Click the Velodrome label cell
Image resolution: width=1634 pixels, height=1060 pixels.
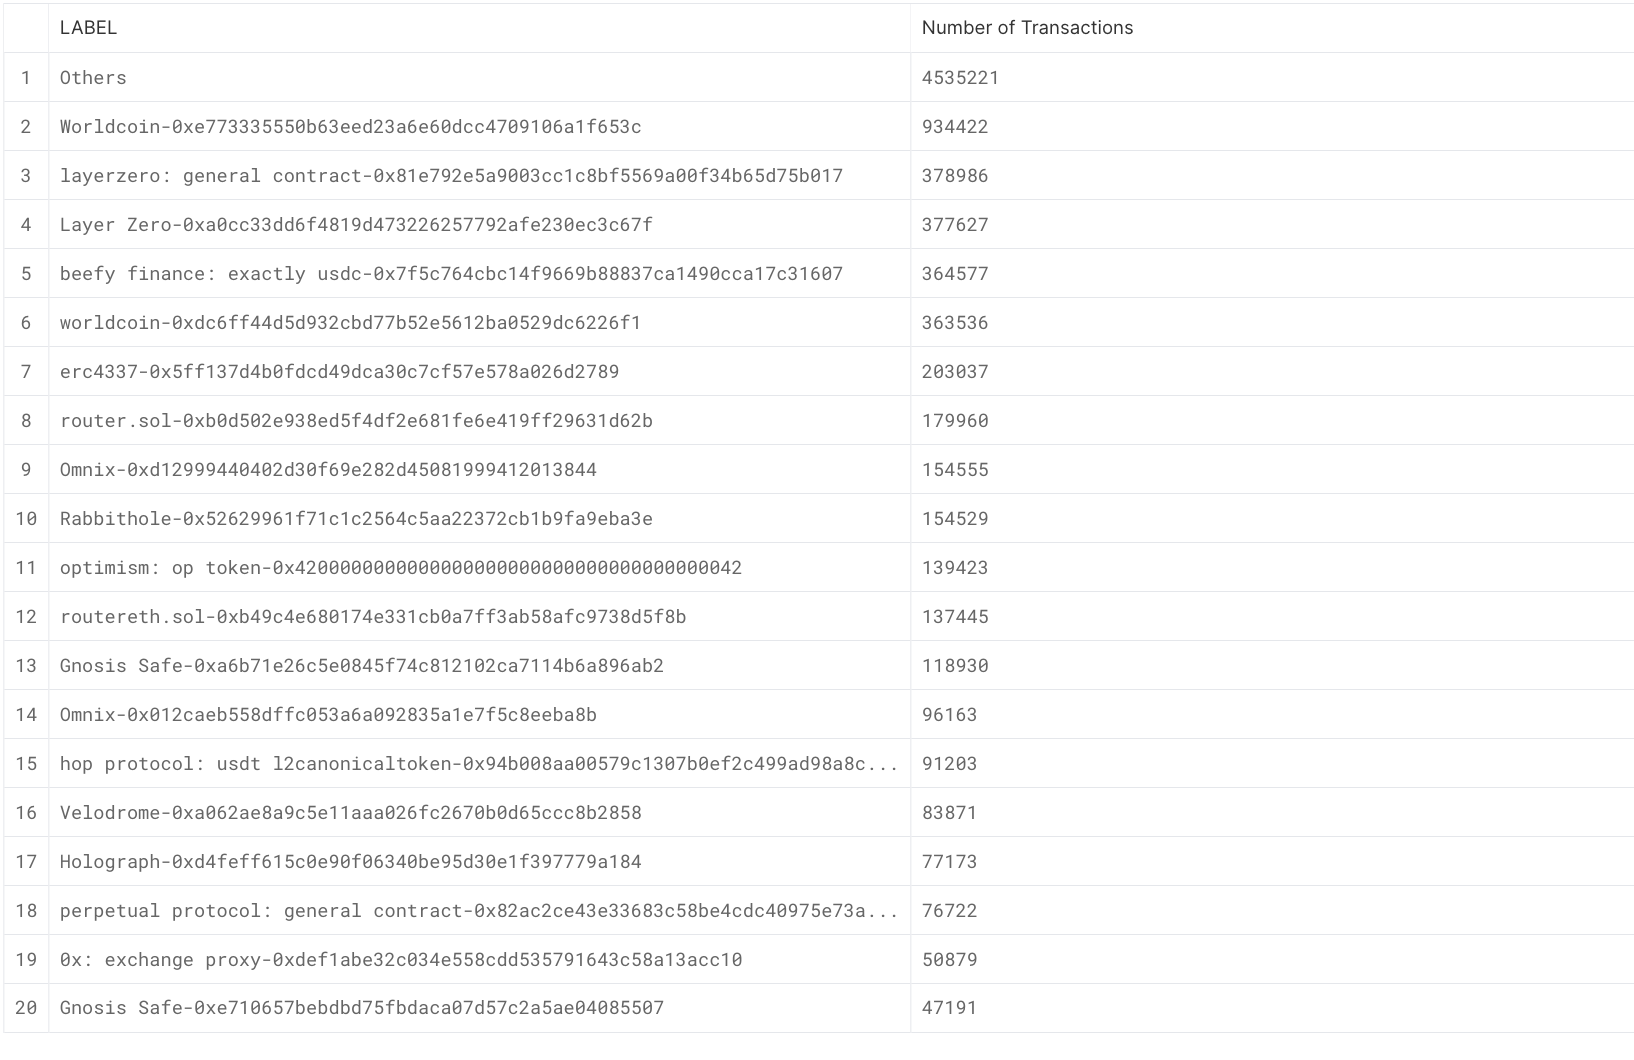click(x=350, y=813)
